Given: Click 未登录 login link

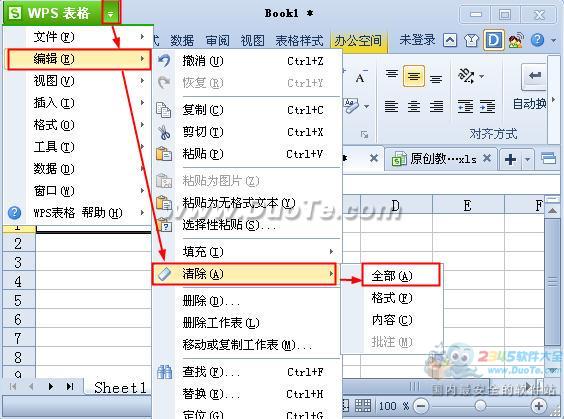Looking at the screenshot, I should coord(417,40).
